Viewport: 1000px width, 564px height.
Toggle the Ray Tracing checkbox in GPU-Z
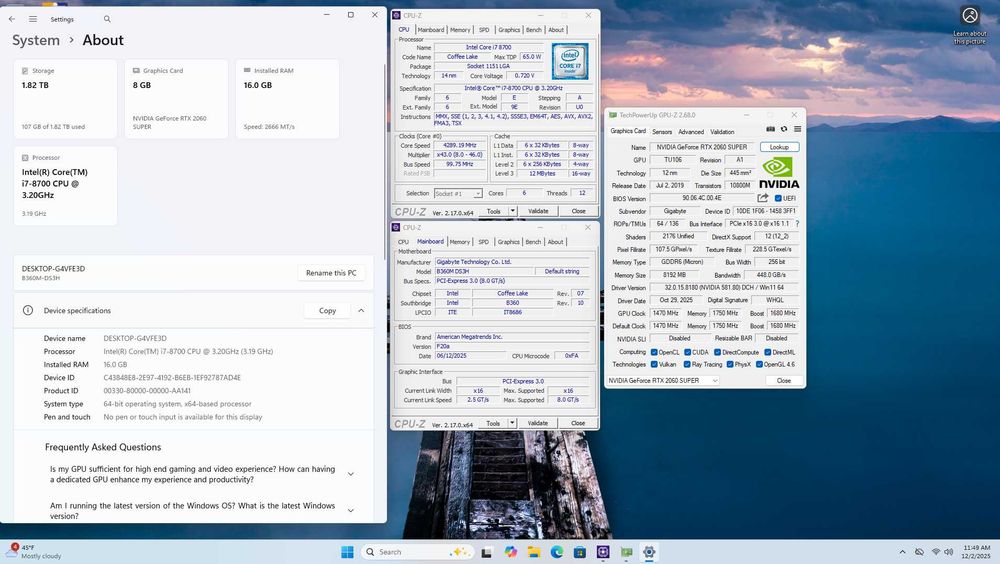click(687, 364)
